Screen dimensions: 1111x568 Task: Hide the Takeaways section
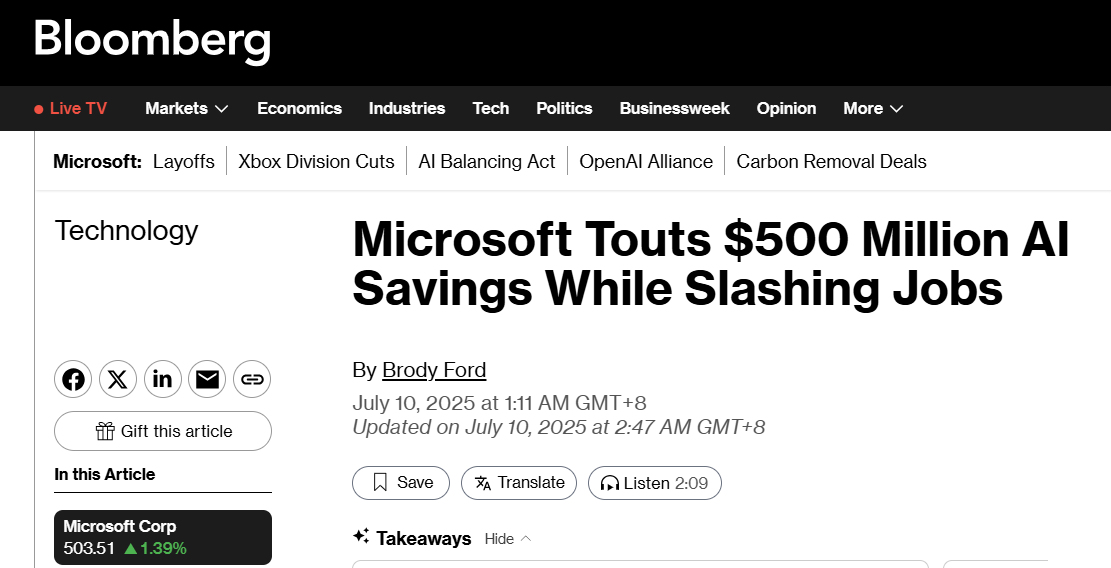508,539
